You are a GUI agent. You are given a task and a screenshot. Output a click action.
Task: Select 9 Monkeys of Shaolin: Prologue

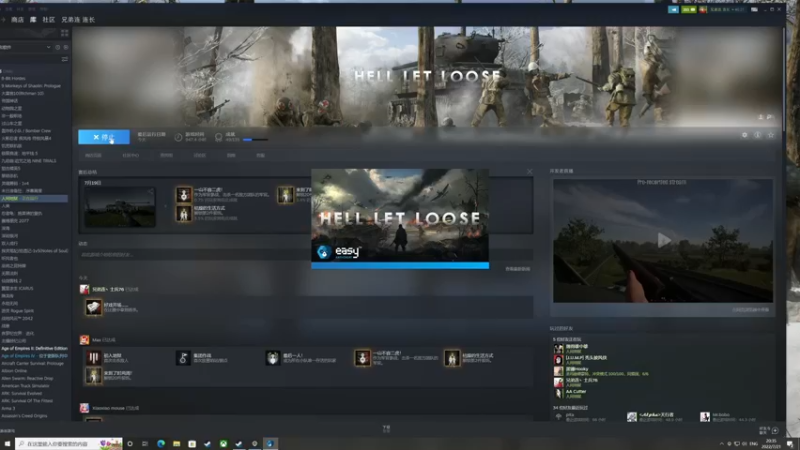[x=31, y=86]
